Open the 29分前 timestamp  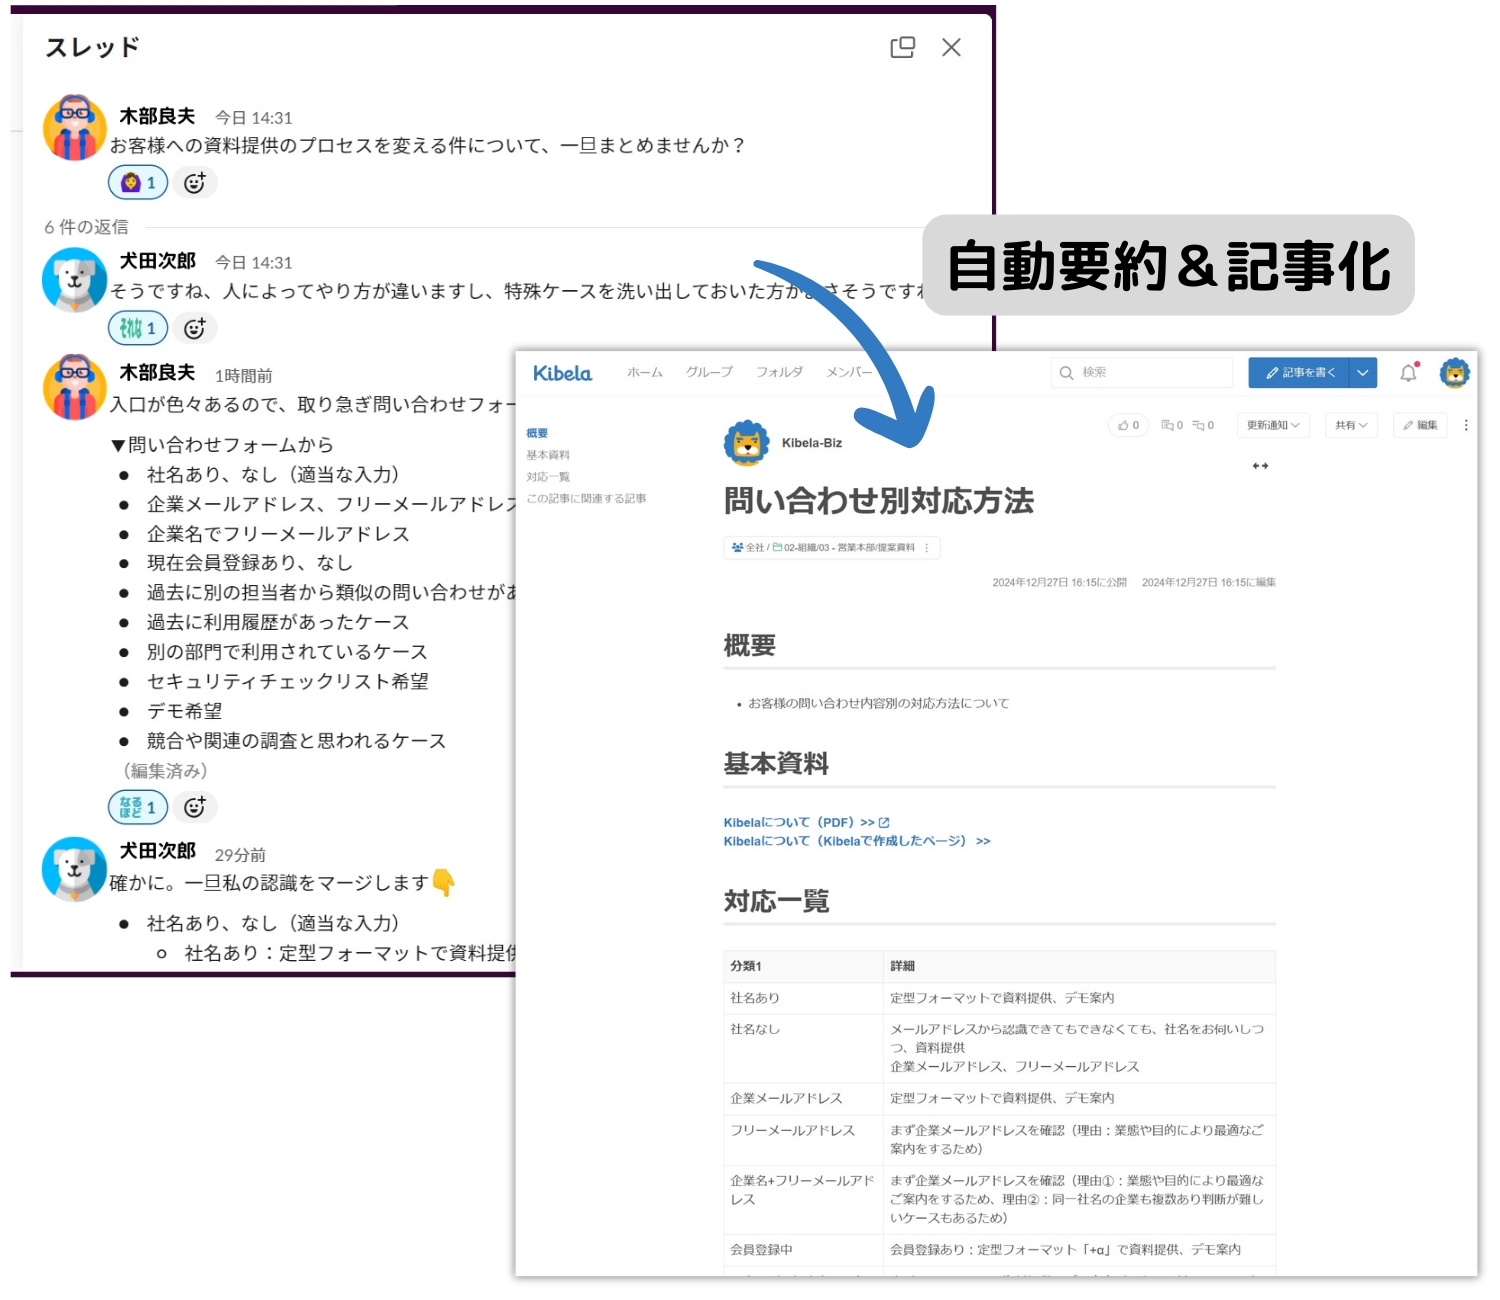(x=240, y=855)
